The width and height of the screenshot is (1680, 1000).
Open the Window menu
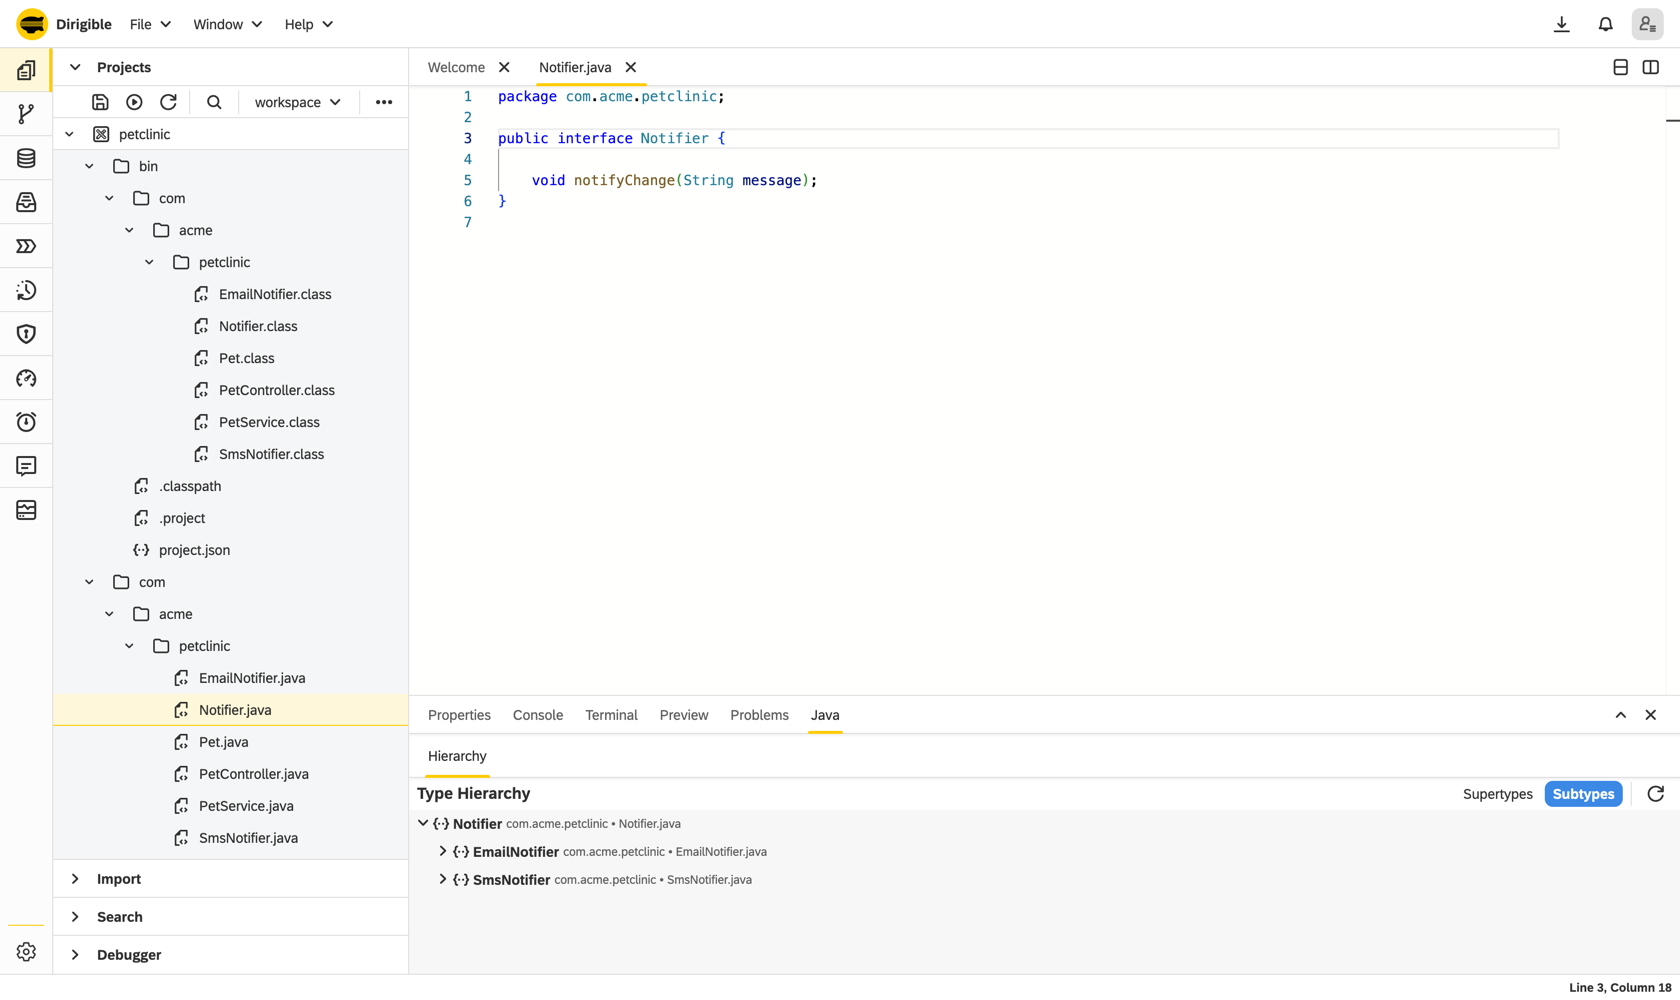click(x=227, y=24)
